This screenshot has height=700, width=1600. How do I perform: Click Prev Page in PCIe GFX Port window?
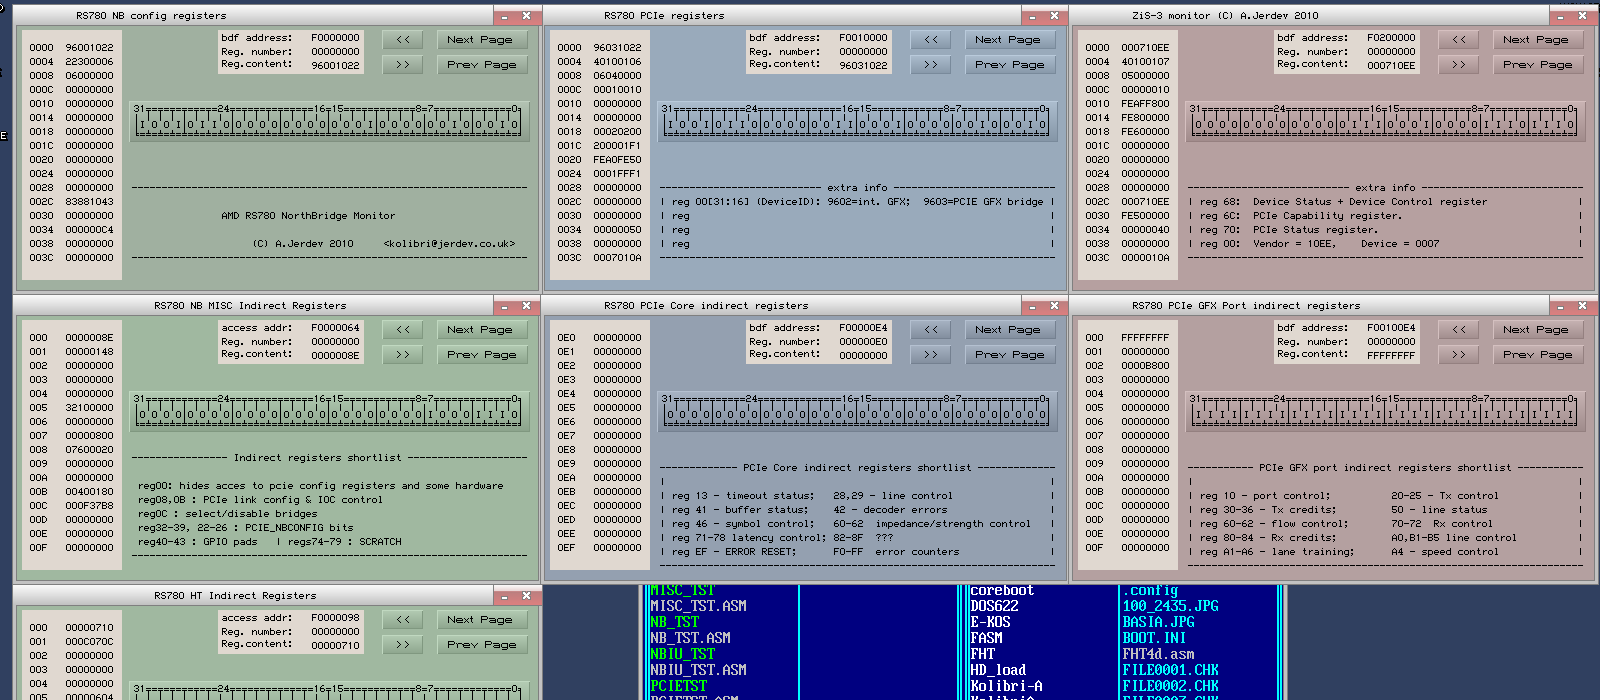(1536, 355)
